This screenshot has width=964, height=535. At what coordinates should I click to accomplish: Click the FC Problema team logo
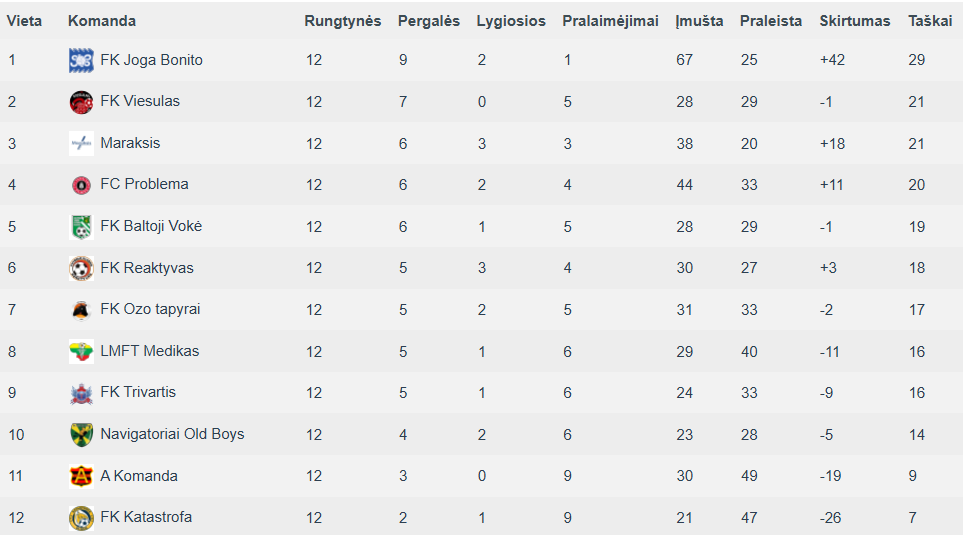click(x=81, y=184)
